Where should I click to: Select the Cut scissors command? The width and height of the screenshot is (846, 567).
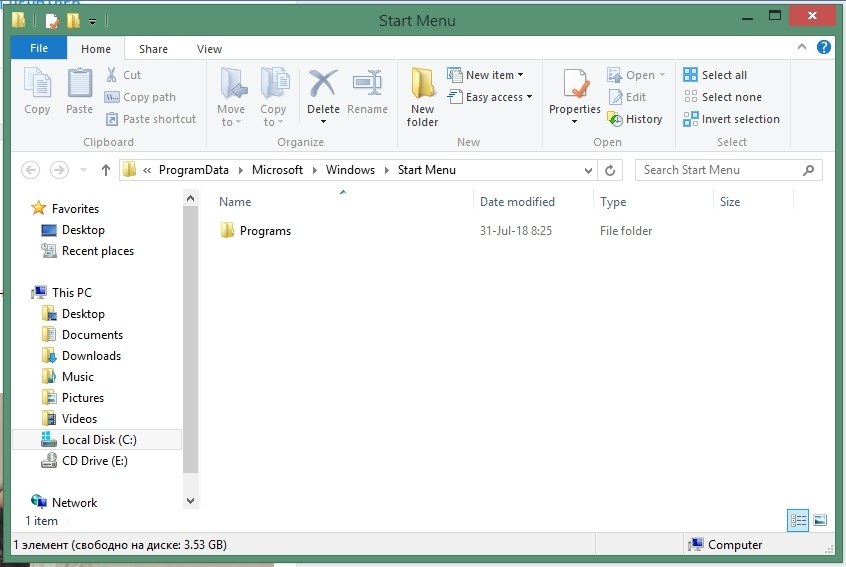pyautogui.click(x=123, y=75)
